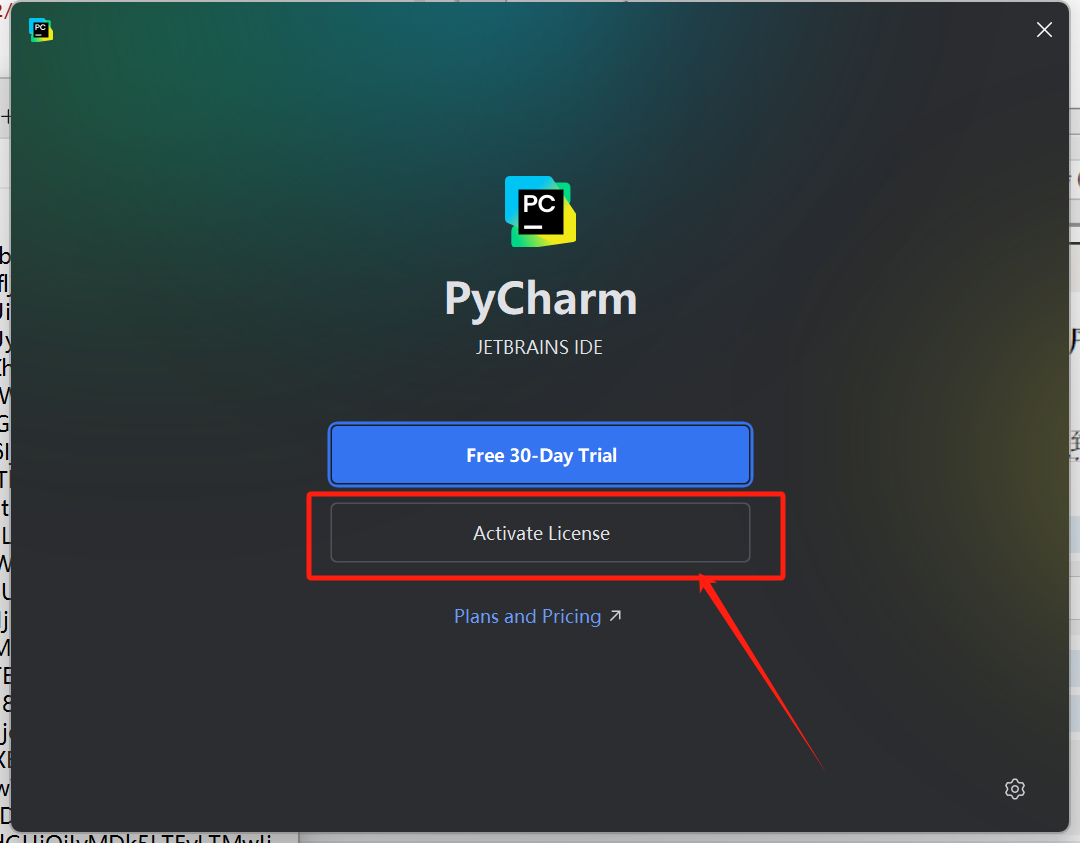The image size is (1080, 843).
Task: Click the background window strip right of dialog
Action: coord(1074,482)
